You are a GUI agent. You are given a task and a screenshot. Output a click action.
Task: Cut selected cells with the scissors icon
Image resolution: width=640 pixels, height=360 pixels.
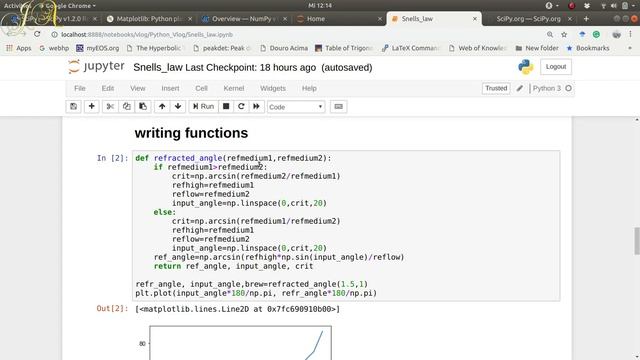tap(110, 107)
